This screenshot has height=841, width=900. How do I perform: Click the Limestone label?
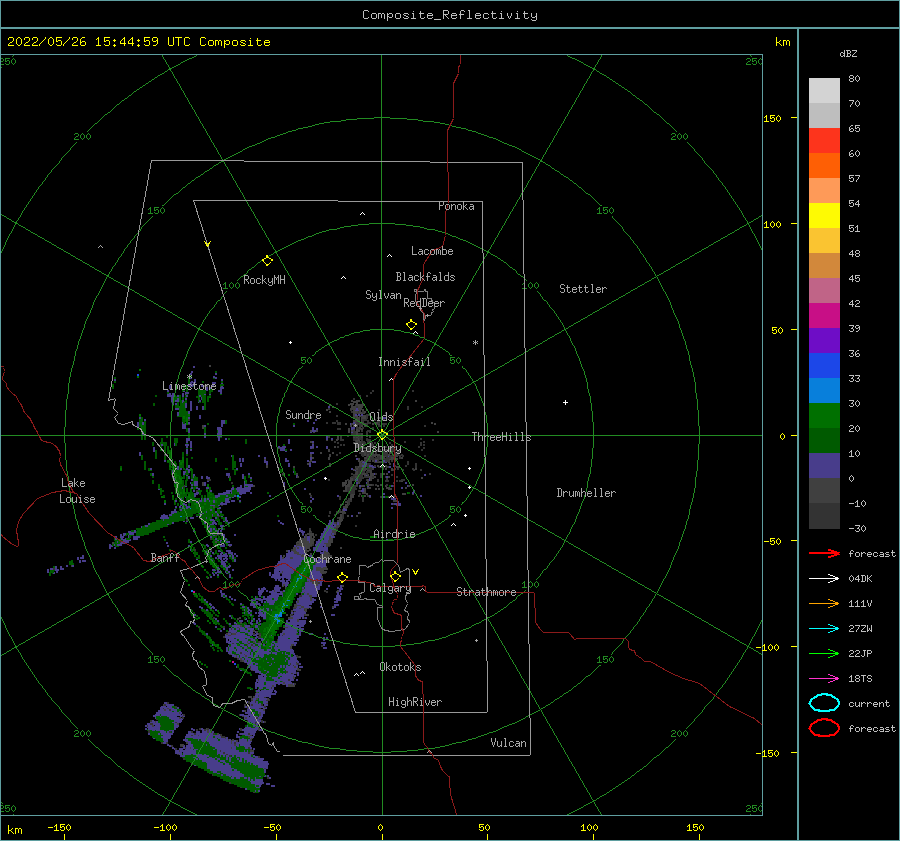[x=189, y=386]
